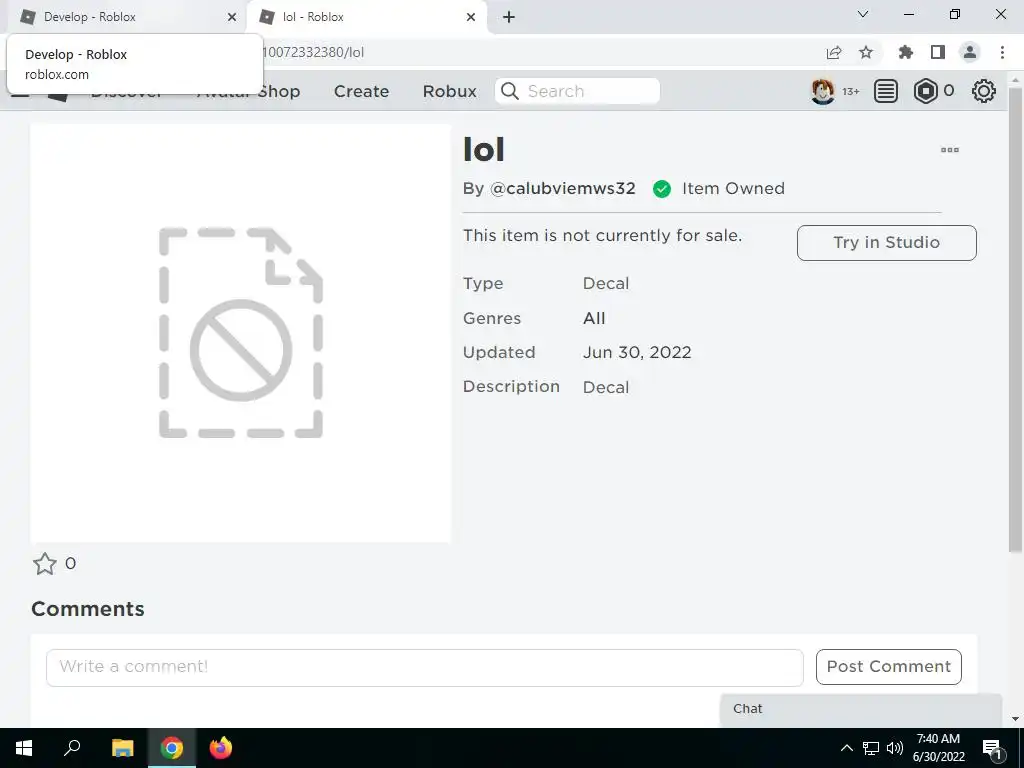Open Roblox settings gear
This screenshot has height=768, width=1024.
pos(984,91)
